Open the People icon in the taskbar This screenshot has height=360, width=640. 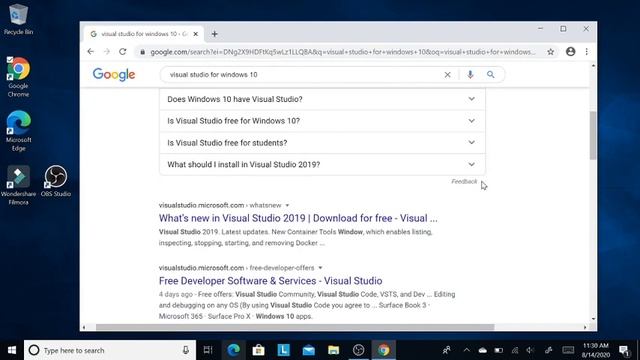click(447, 350)
